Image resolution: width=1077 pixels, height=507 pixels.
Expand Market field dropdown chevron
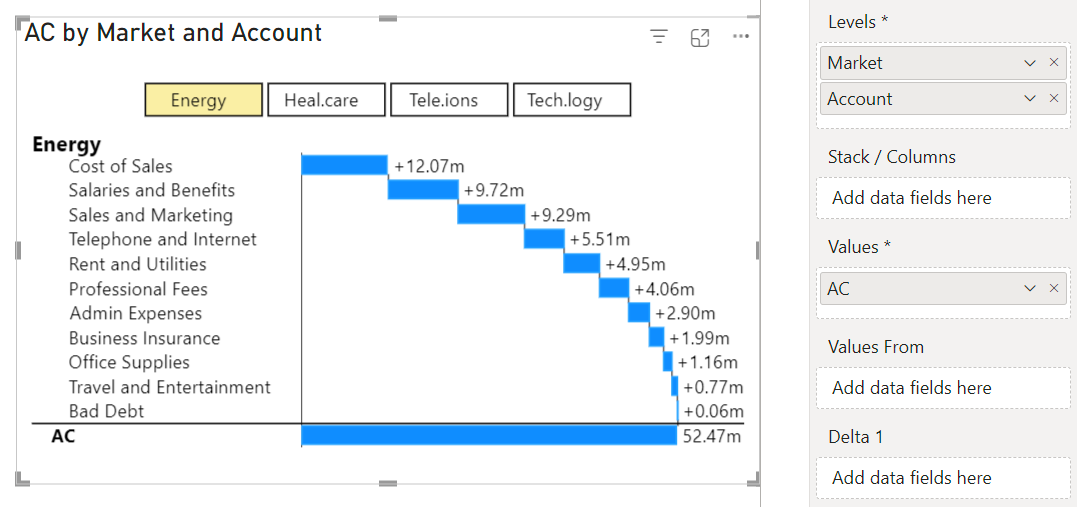coord(1031,63)
